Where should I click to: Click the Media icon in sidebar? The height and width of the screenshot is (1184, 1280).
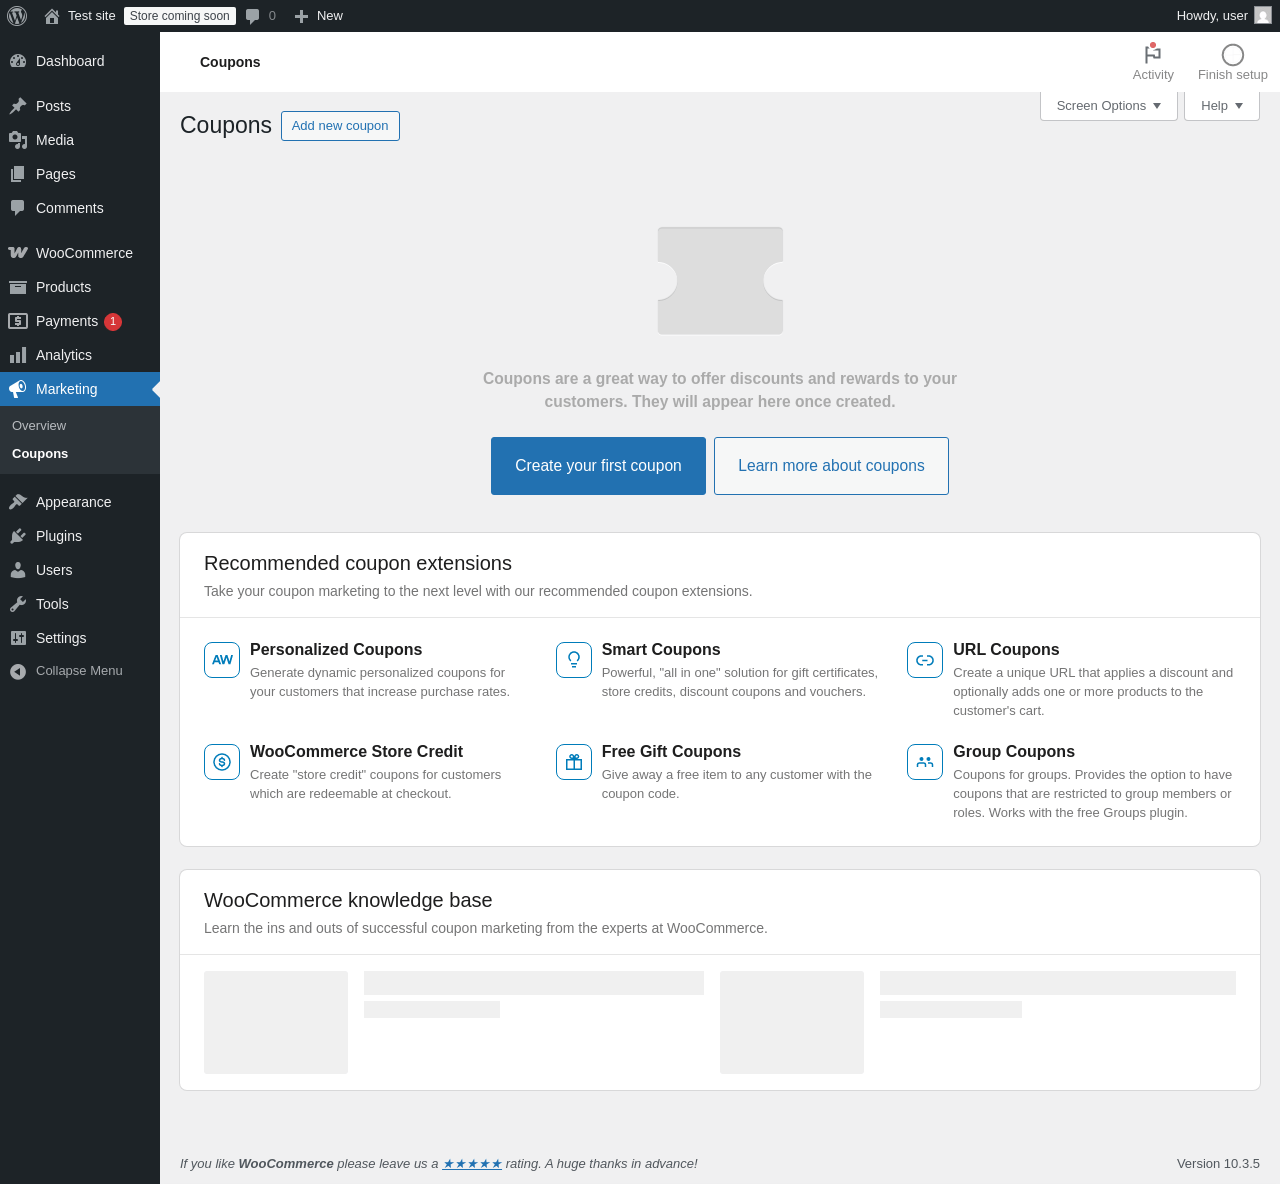tap(18, 140)
